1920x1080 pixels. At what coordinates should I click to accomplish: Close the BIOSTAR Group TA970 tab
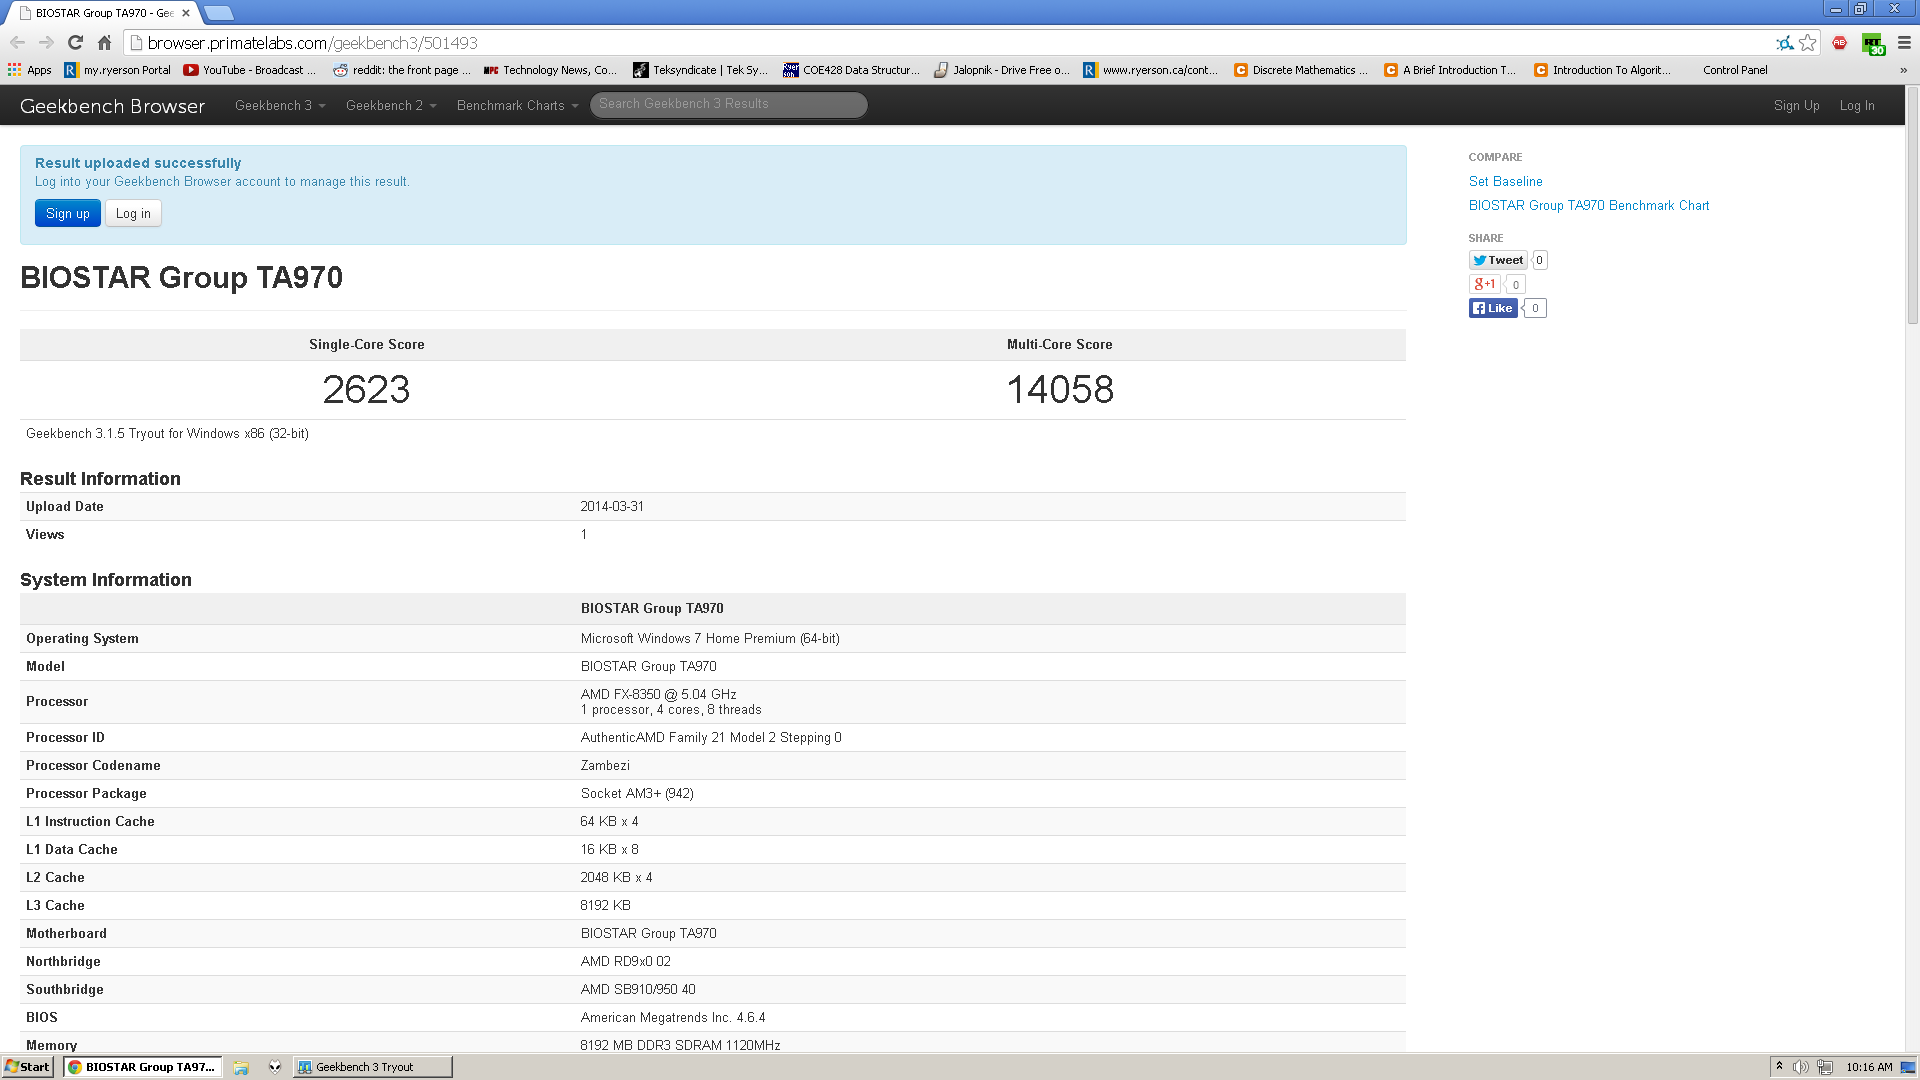pos(186,13)
